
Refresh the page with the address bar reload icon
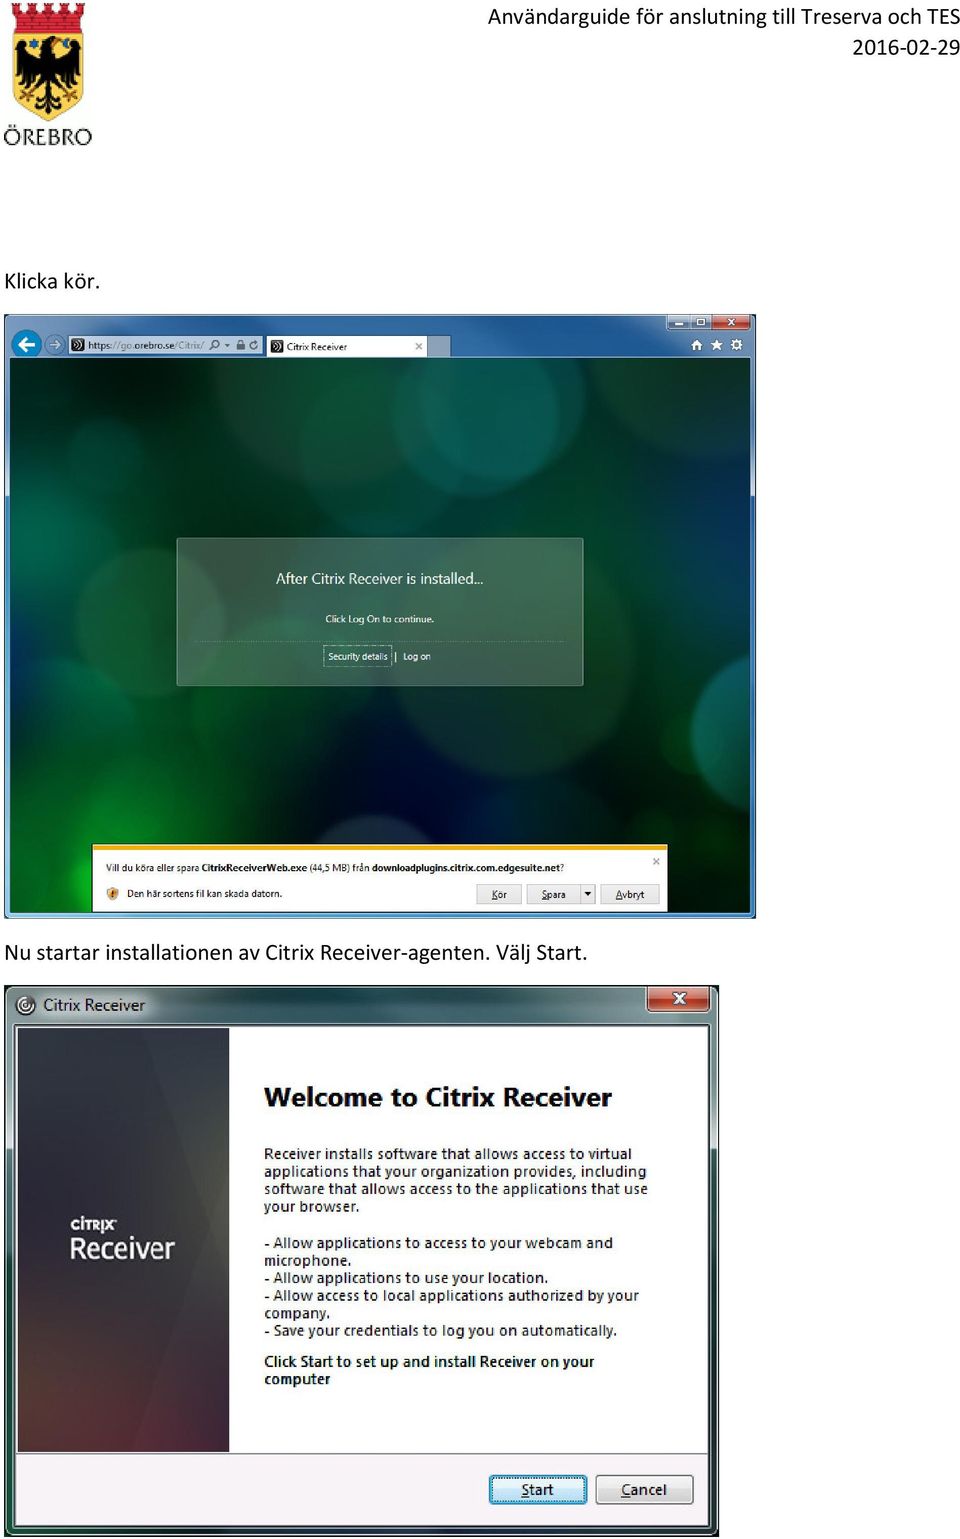[x=254, y=345]
